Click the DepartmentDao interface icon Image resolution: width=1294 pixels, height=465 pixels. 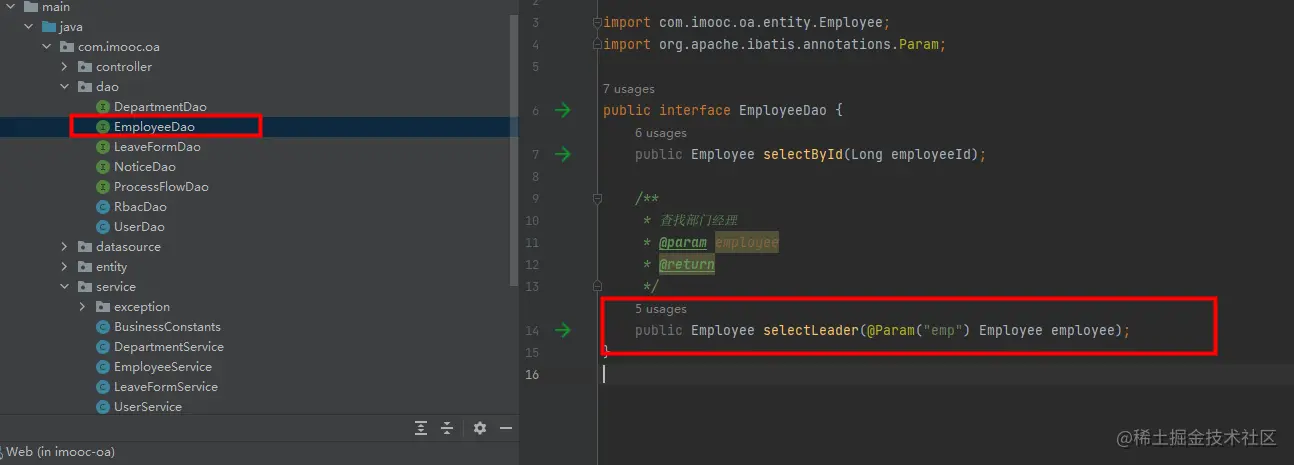pos(102,107)
